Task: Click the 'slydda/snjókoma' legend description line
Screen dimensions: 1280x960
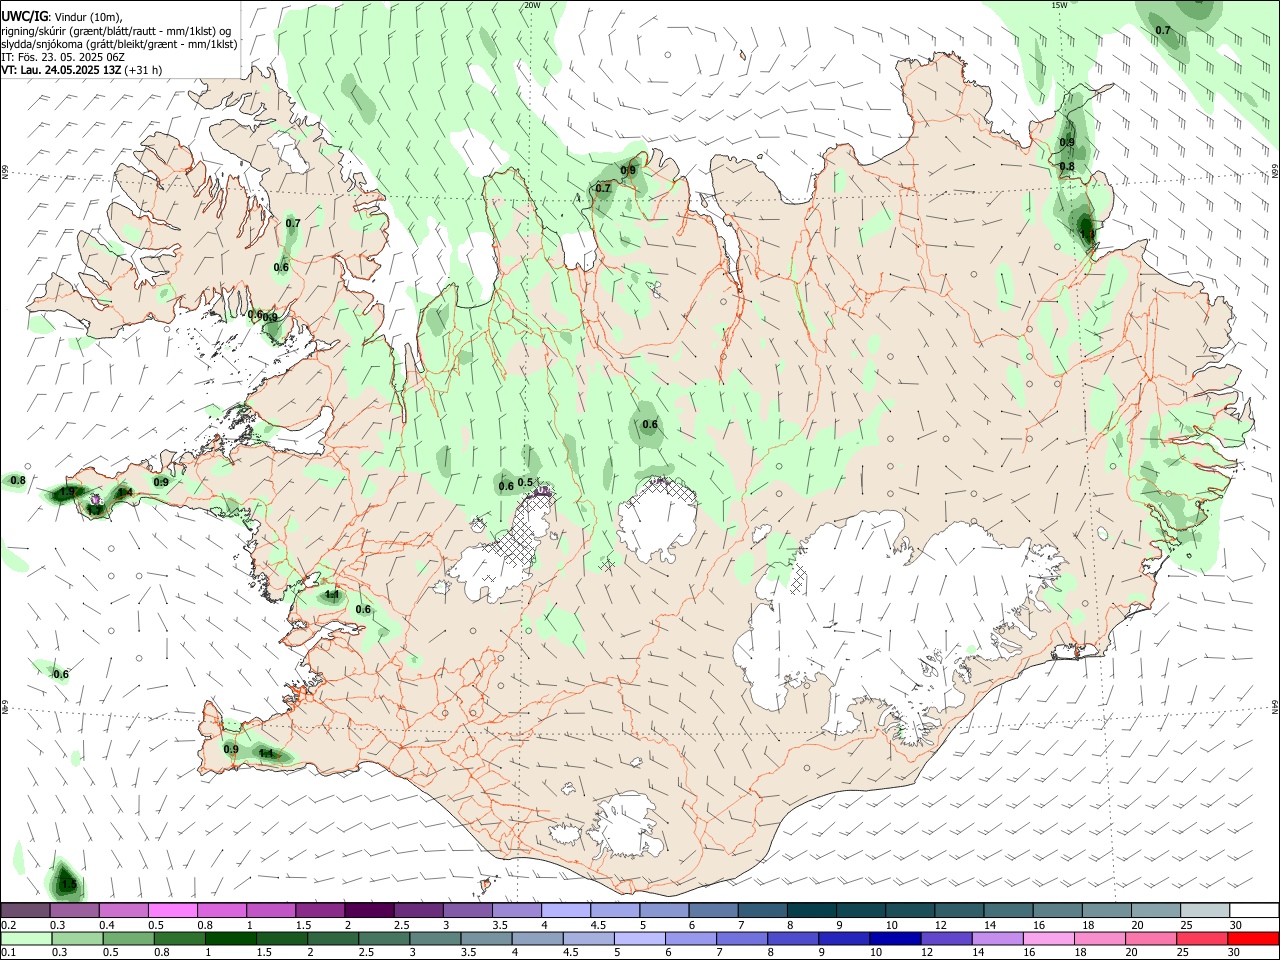Action: point(119,44)
